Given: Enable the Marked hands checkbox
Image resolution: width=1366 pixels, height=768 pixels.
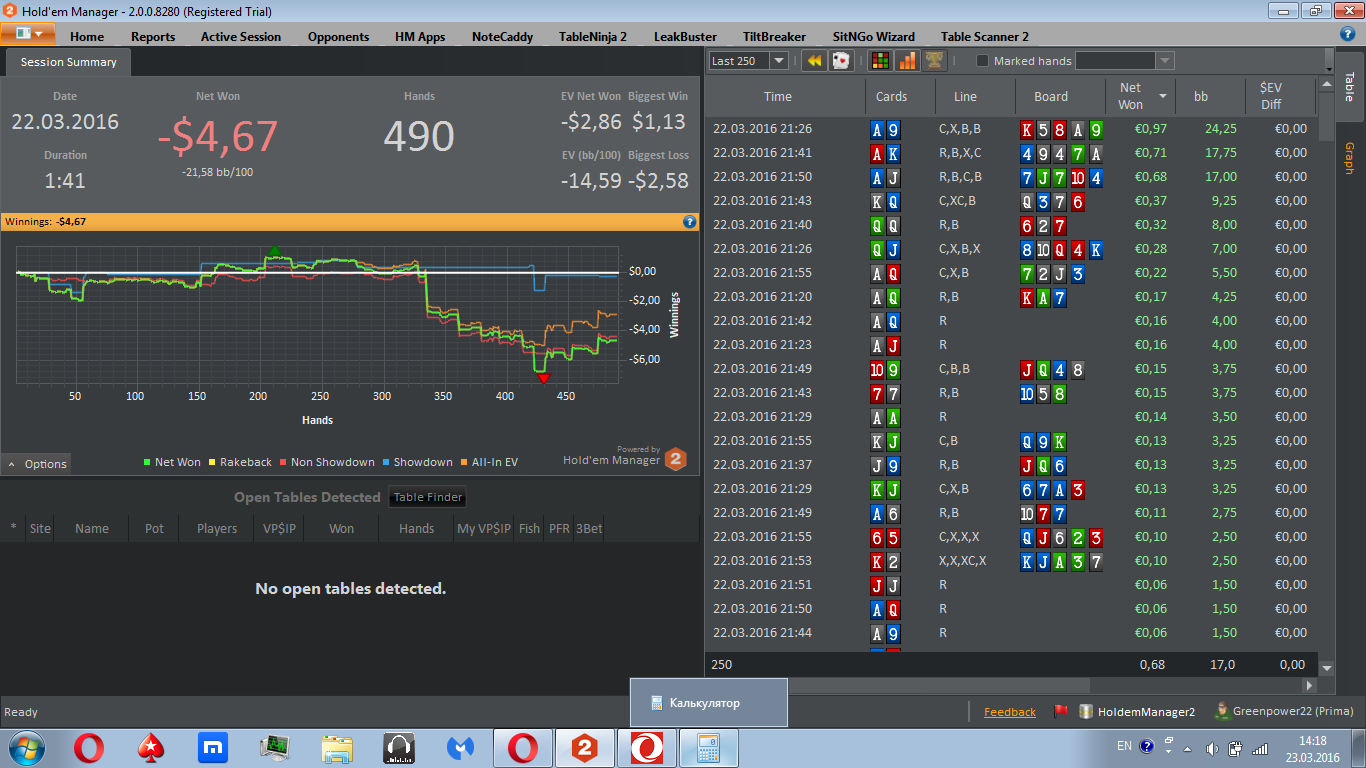Looking at the screenshot, I should pyautogui.click(x=982, y=61).
